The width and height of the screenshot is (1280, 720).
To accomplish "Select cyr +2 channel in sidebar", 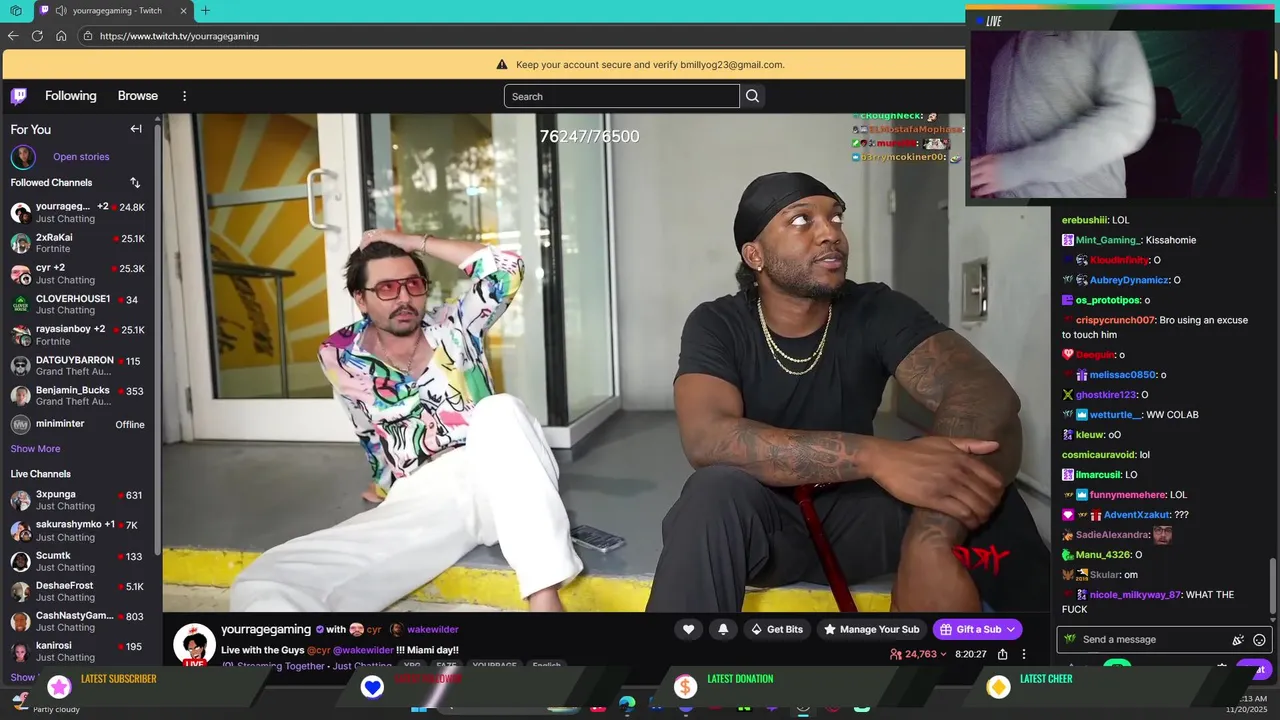I will click(x=77, y=274).
